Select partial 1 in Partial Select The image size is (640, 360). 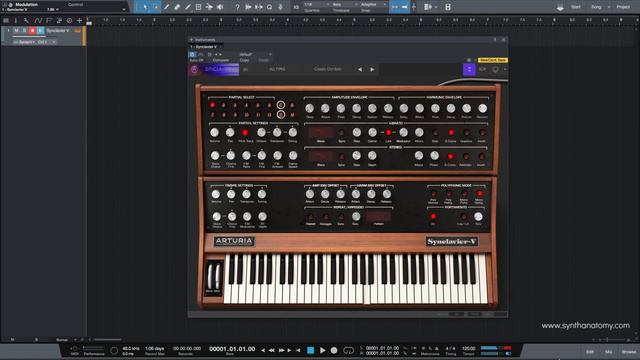pos(212,105)
